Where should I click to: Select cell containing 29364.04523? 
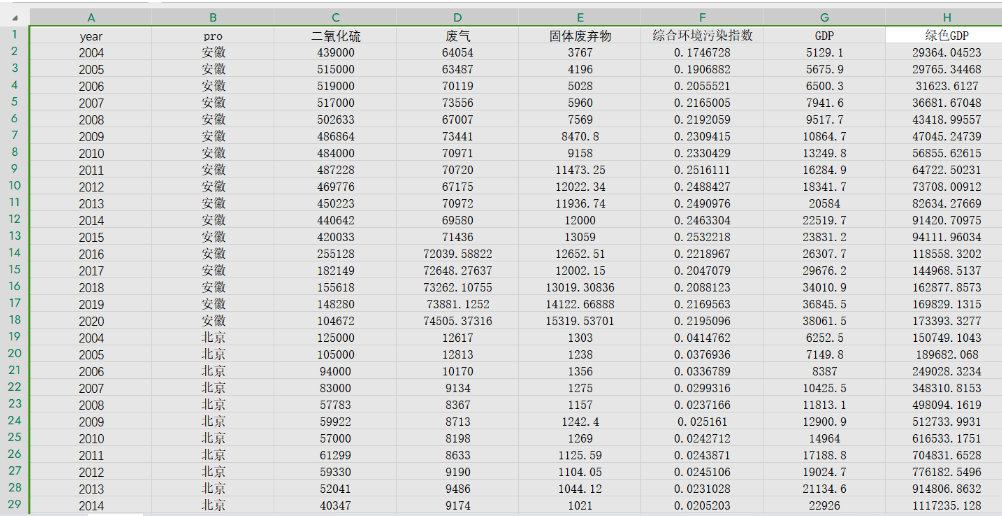944,52
